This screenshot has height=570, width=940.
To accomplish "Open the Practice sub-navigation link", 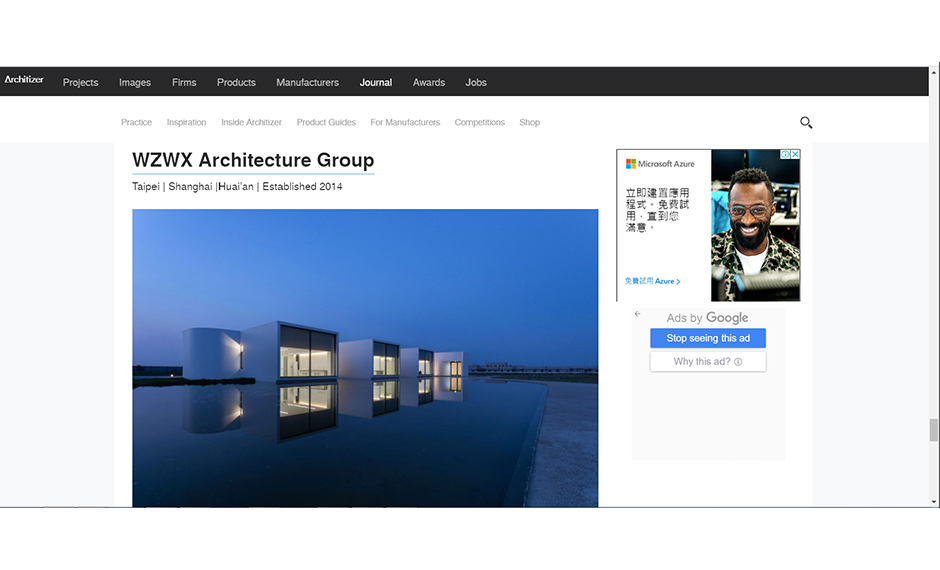I will (137, 122).
